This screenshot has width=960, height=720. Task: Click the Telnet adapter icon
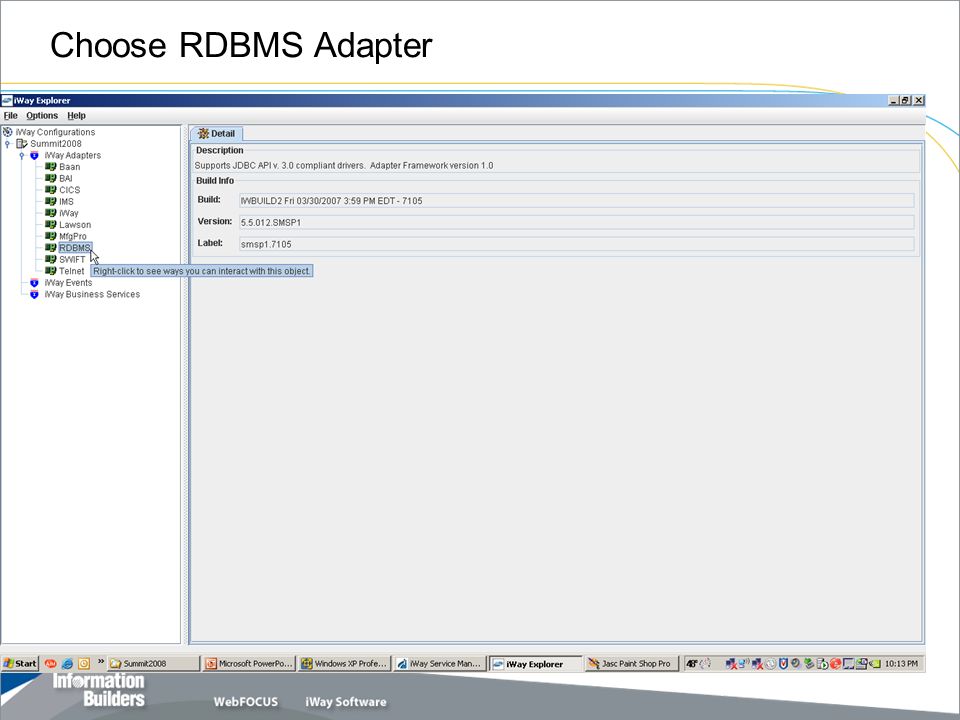[x=51, y=271]
